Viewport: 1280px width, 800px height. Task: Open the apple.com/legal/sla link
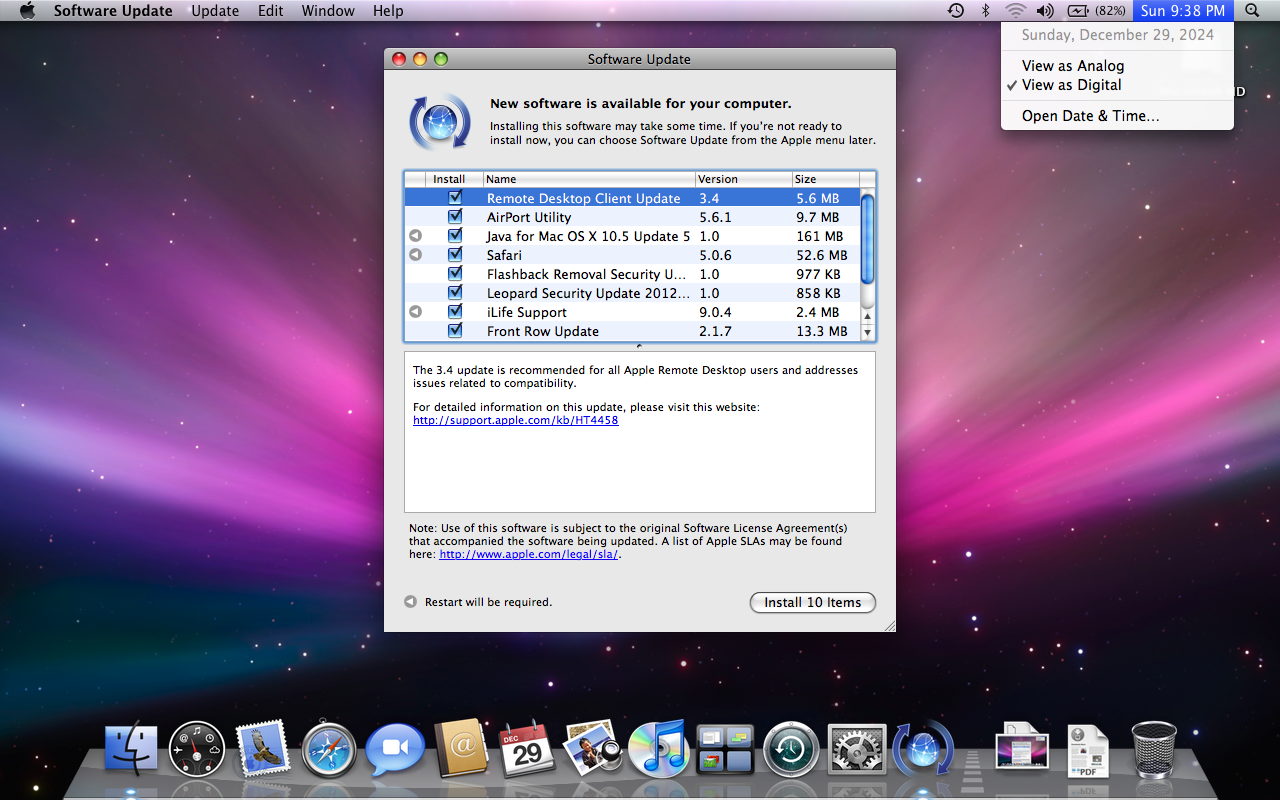pyautogui.click(x=529, y=554)
